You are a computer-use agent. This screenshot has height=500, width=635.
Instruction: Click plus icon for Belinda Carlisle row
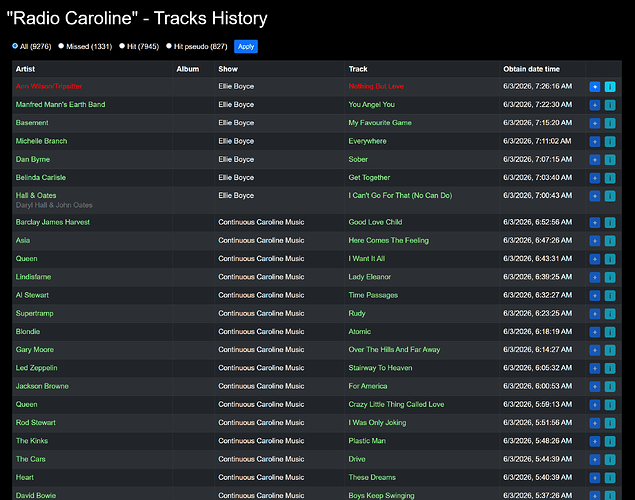(595, 178)
